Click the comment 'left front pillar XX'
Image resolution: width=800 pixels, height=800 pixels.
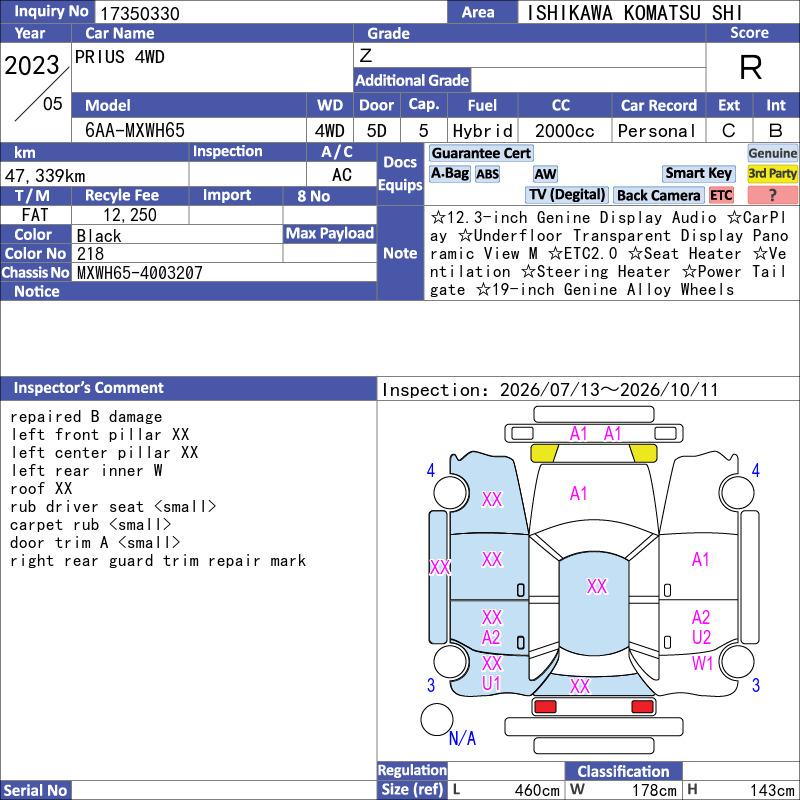(x=99, y=435)
